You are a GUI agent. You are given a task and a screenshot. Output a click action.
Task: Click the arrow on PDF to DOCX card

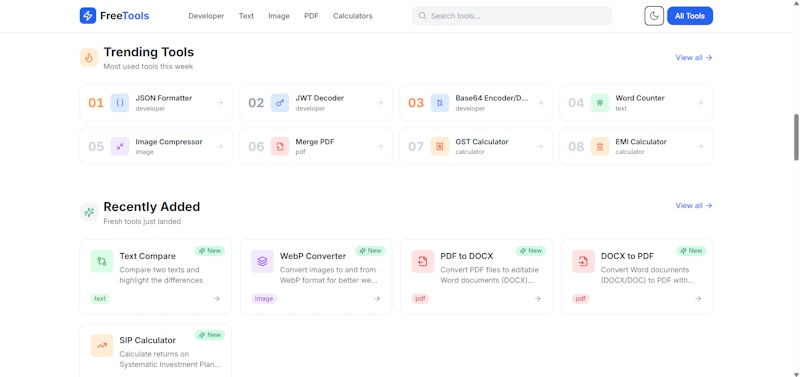538,298
